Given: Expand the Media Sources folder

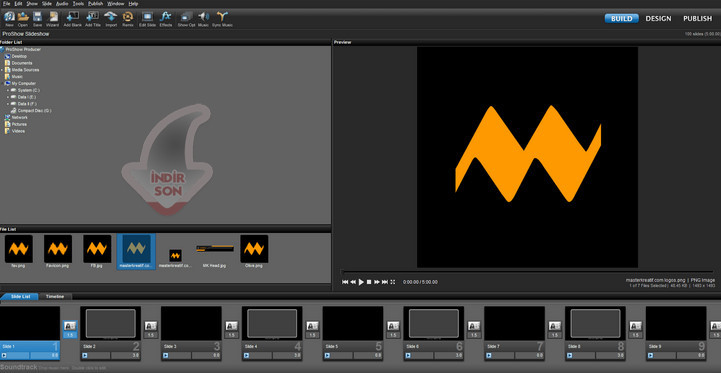Looking at the screenshot, I should (2, 70).
